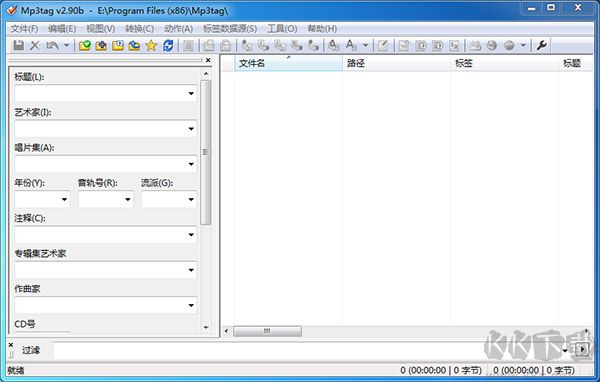600x382 pixels.
Task: Open the tag sources dropdown arrow
Action: [523, 46]
